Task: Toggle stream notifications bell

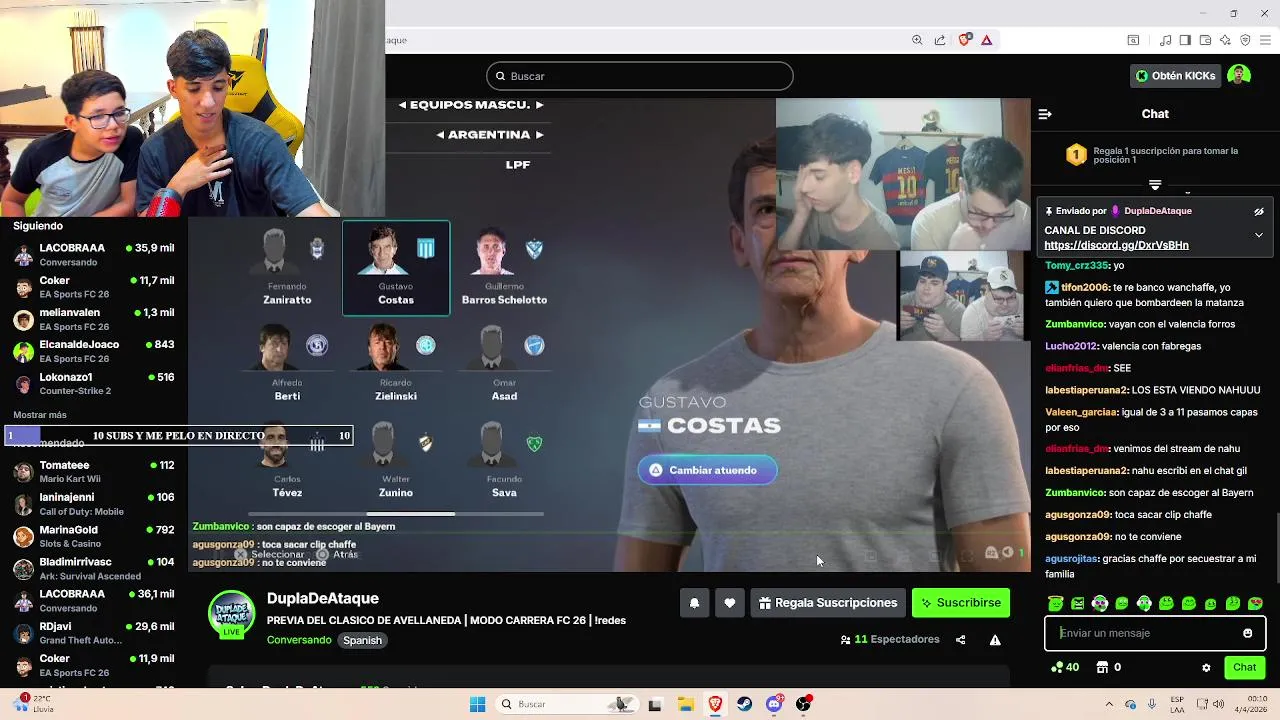Action: click(x=694, y=603)
